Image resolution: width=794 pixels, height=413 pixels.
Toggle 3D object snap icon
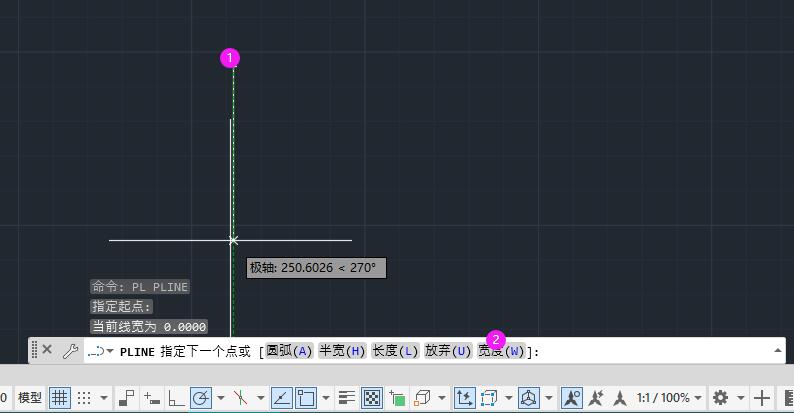pos(422,398)
